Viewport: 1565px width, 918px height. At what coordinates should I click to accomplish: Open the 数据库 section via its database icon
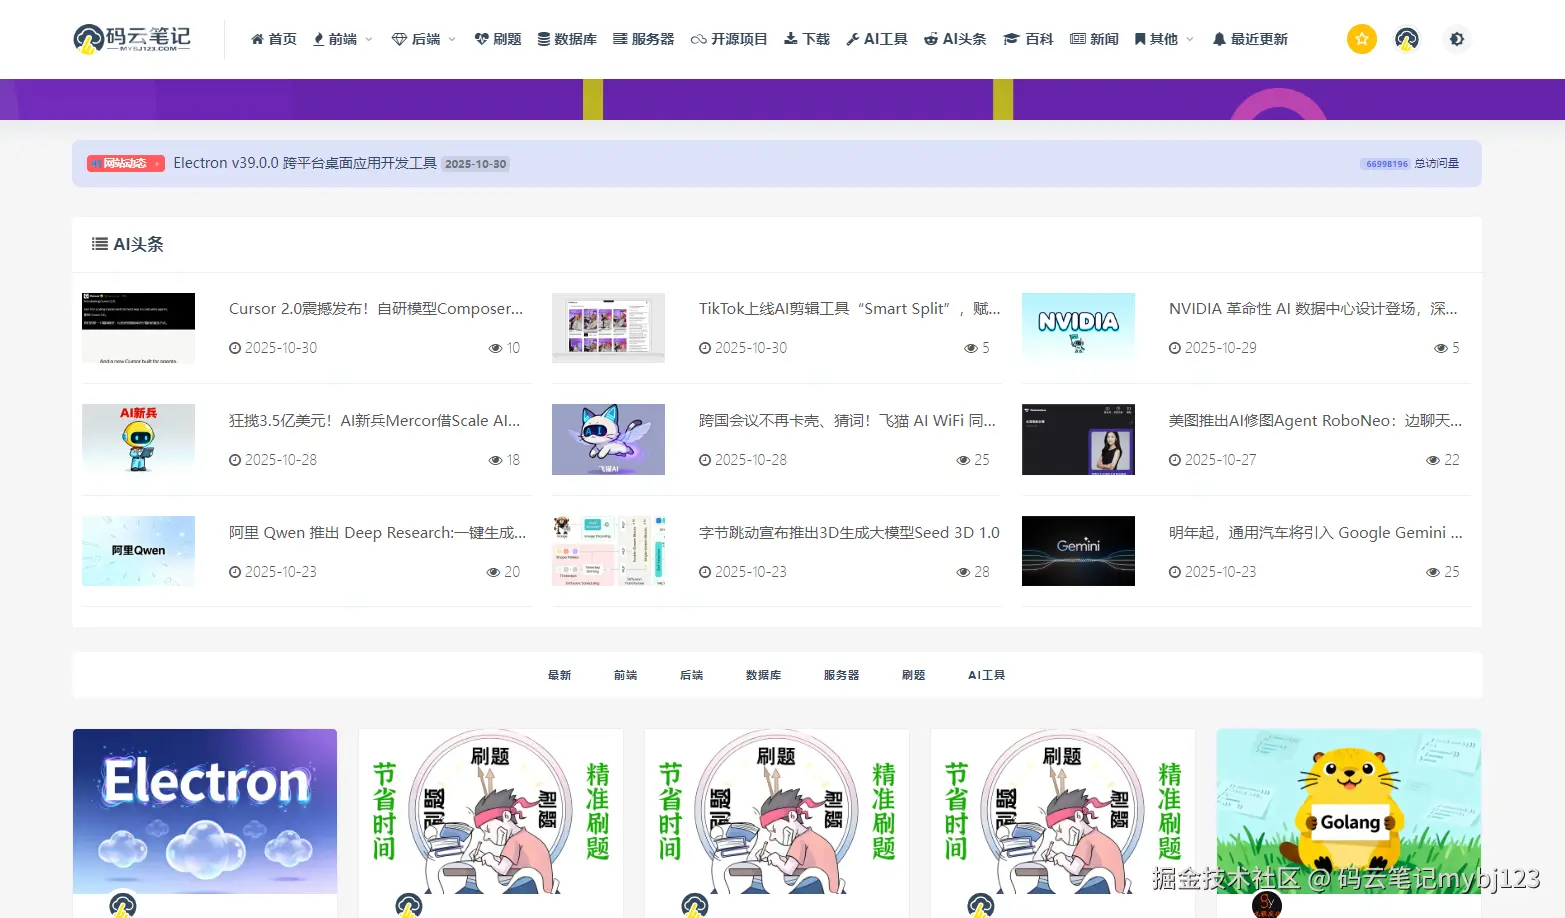(544, 39)
